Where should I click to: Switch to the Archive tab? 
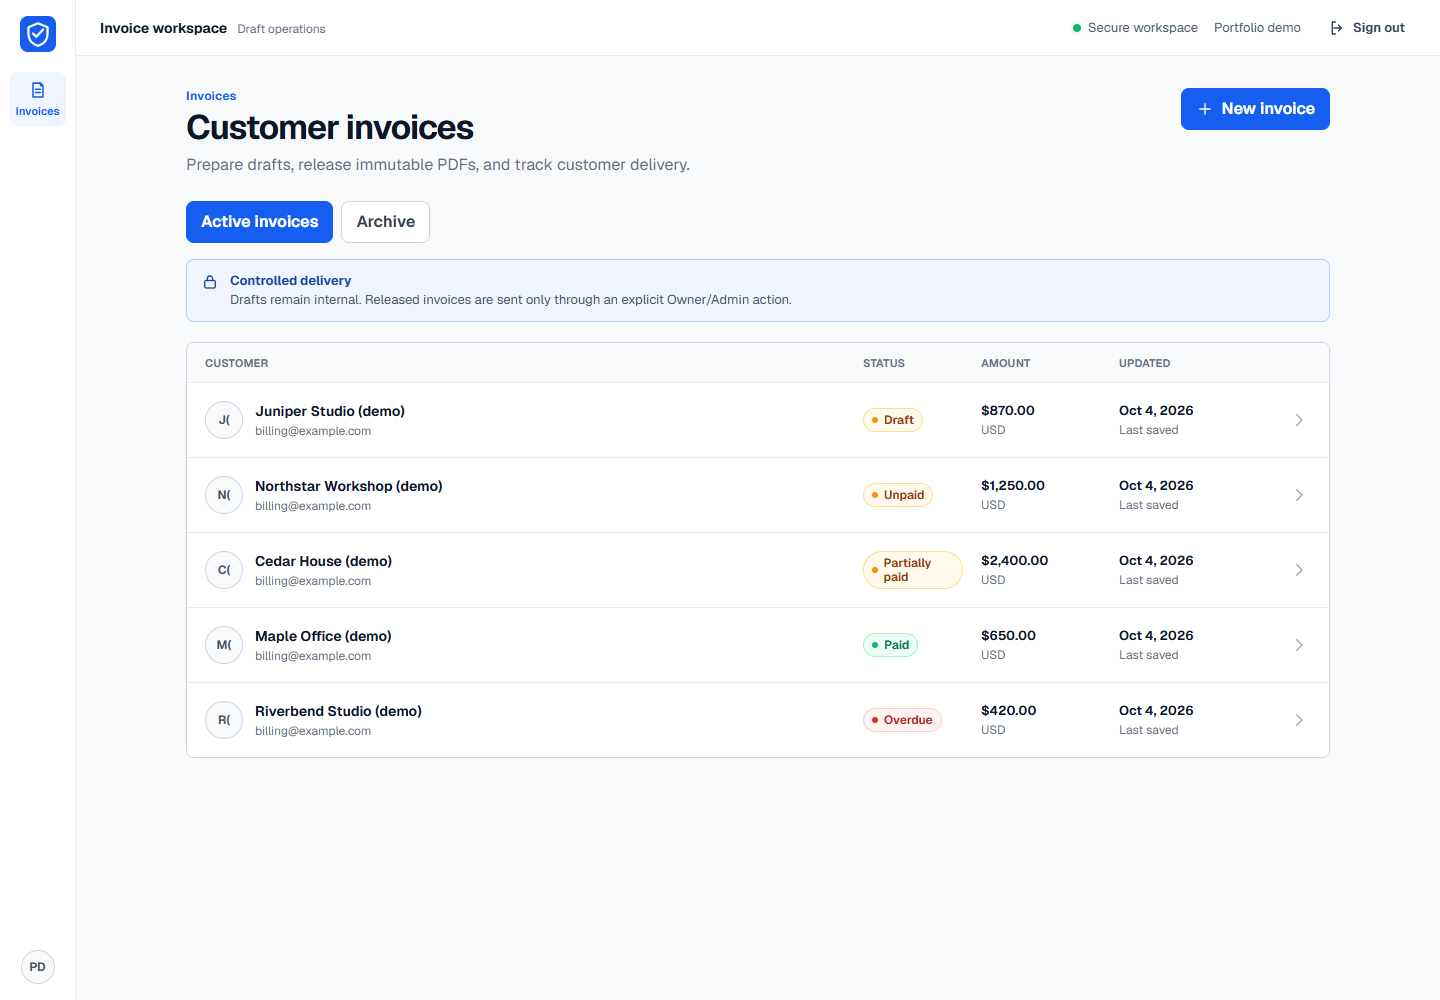385,222
